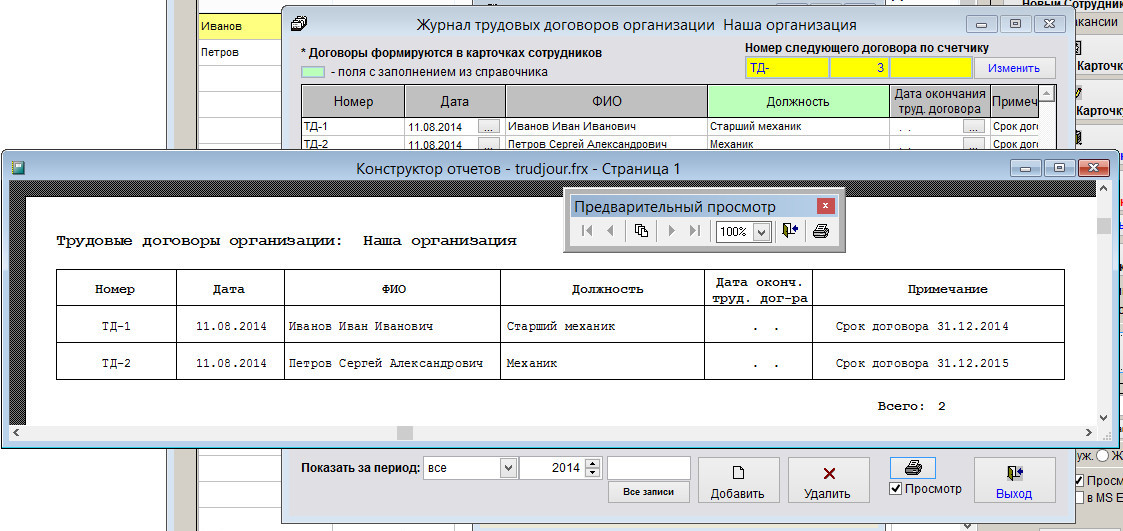The height and width of the screenshot is (531, 1123).
Task: Toggle the Просмотр checkbox
Action: coord(896,489)
